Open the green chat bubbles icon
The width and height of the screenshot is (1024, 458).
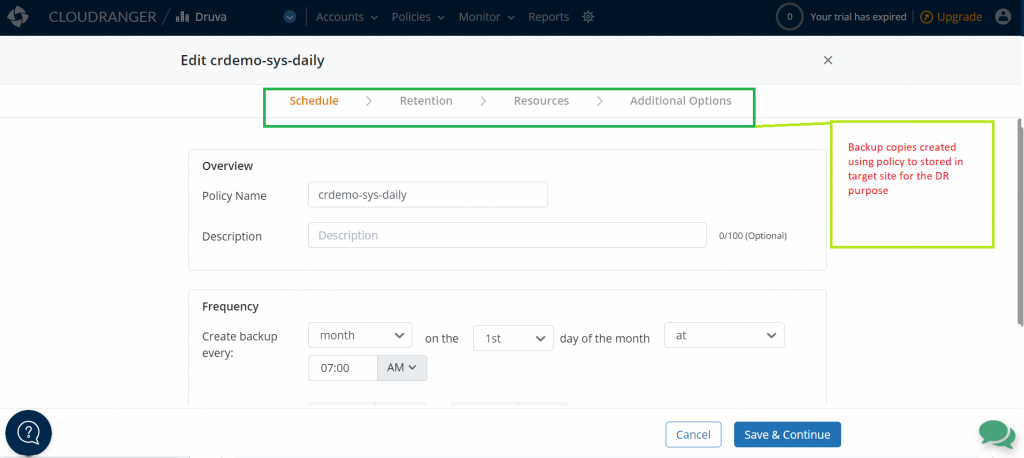997,434
